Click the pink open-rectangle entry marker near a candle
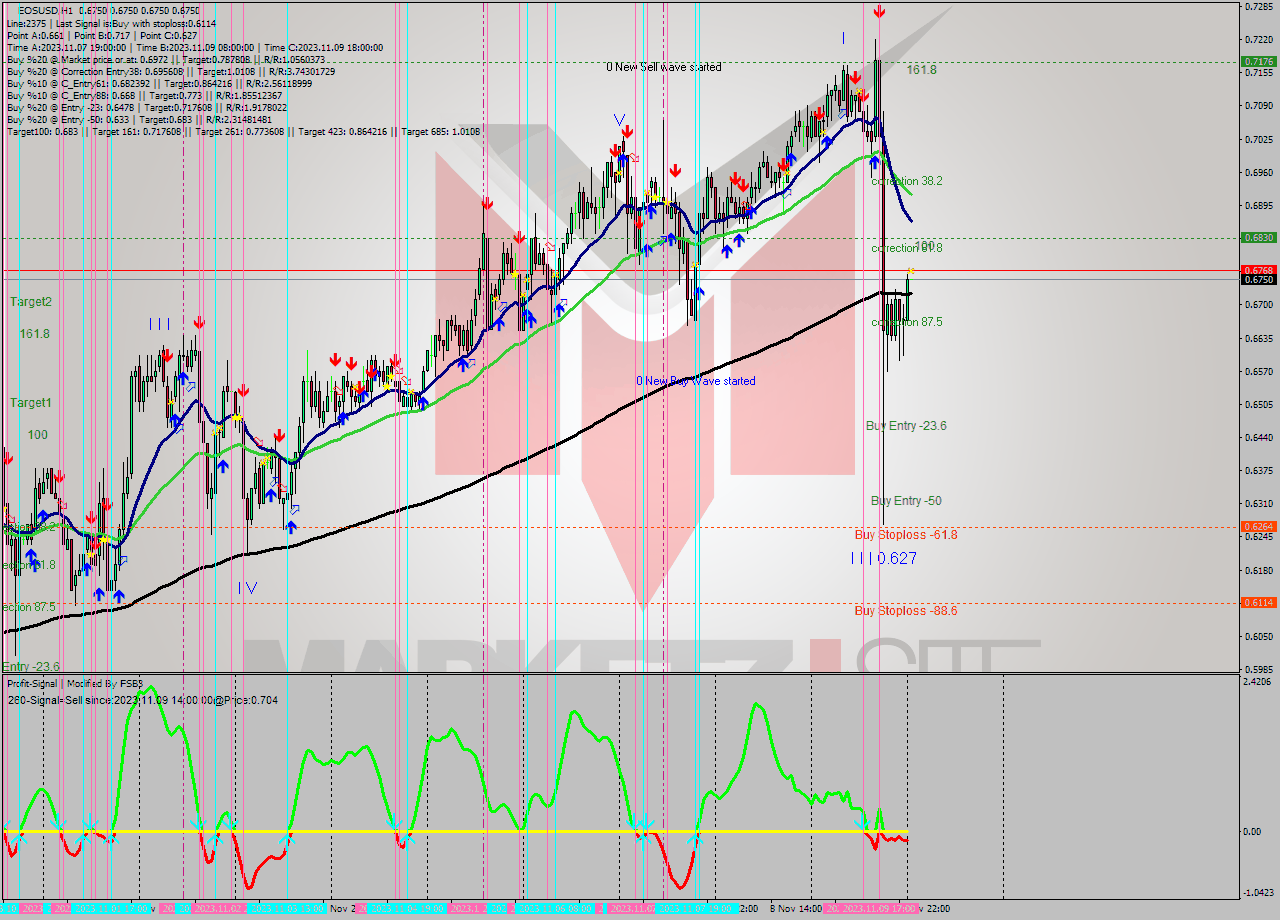The width and height of the screenshot is (1280, 920). [x=404, y=380]
